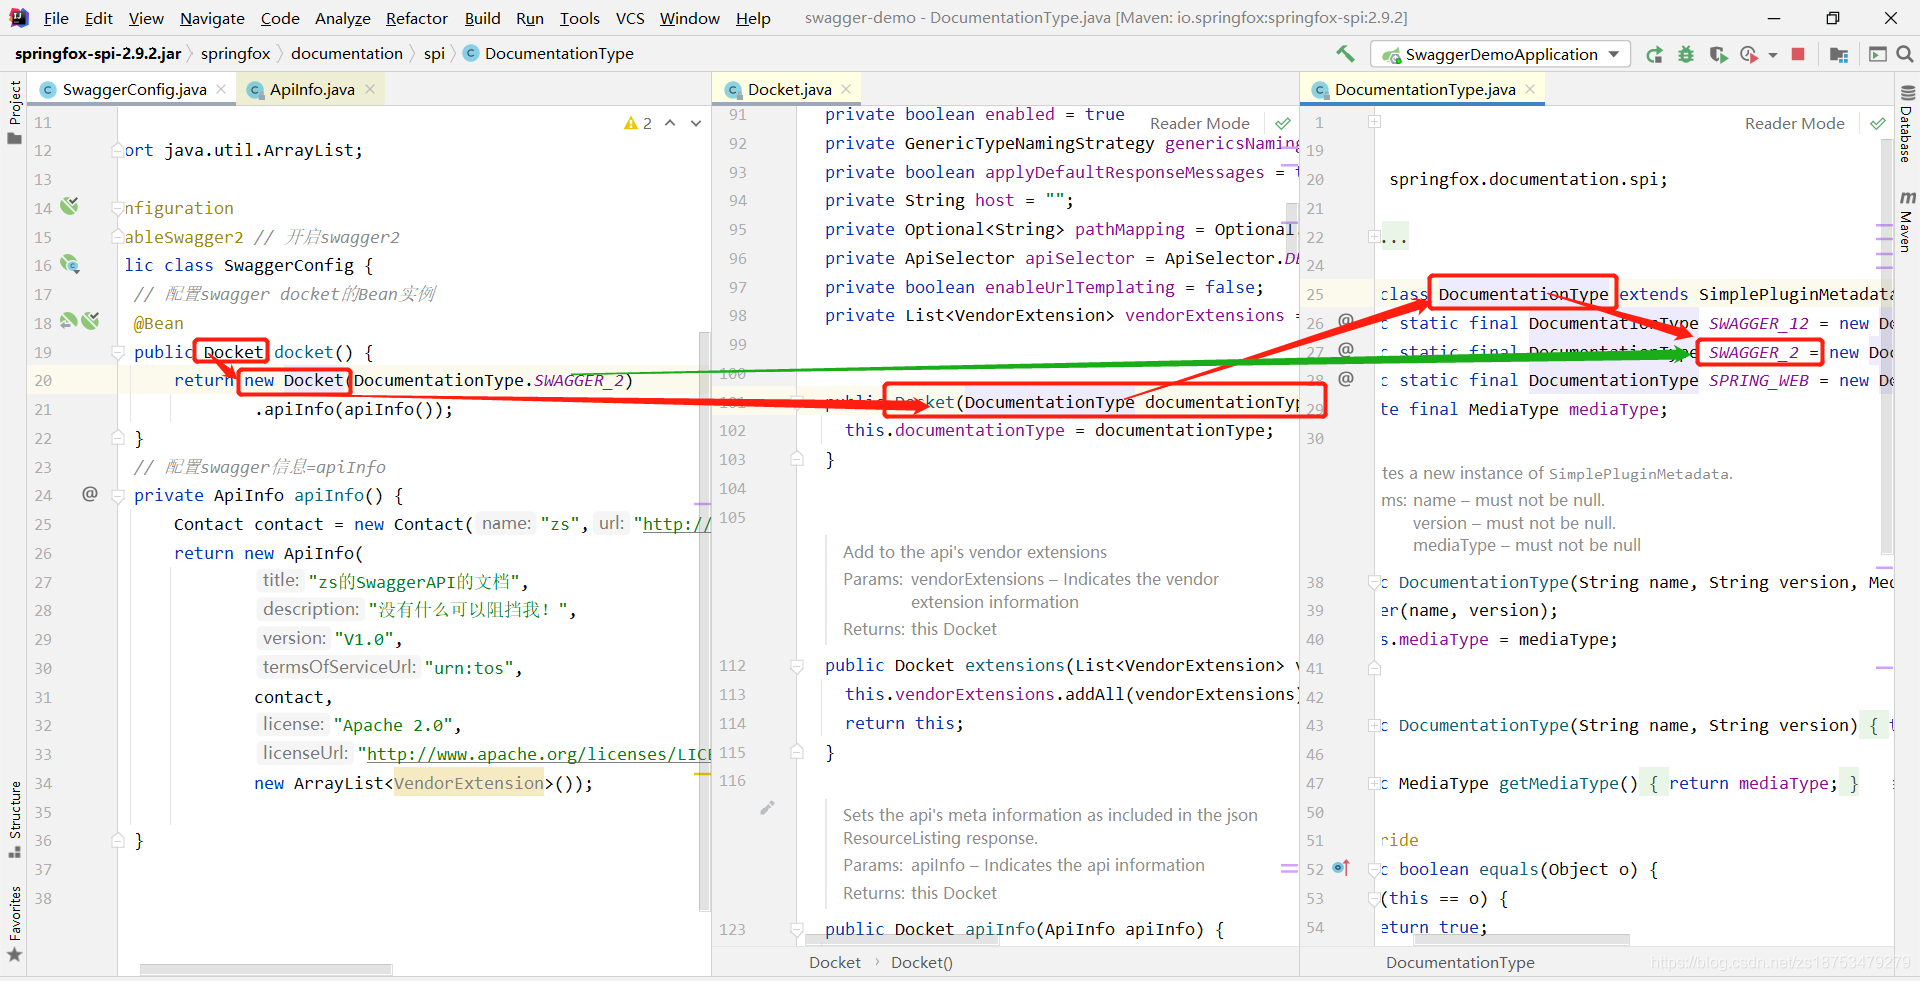Click the spi breadcrumb in navigation bar

(434, 54)
